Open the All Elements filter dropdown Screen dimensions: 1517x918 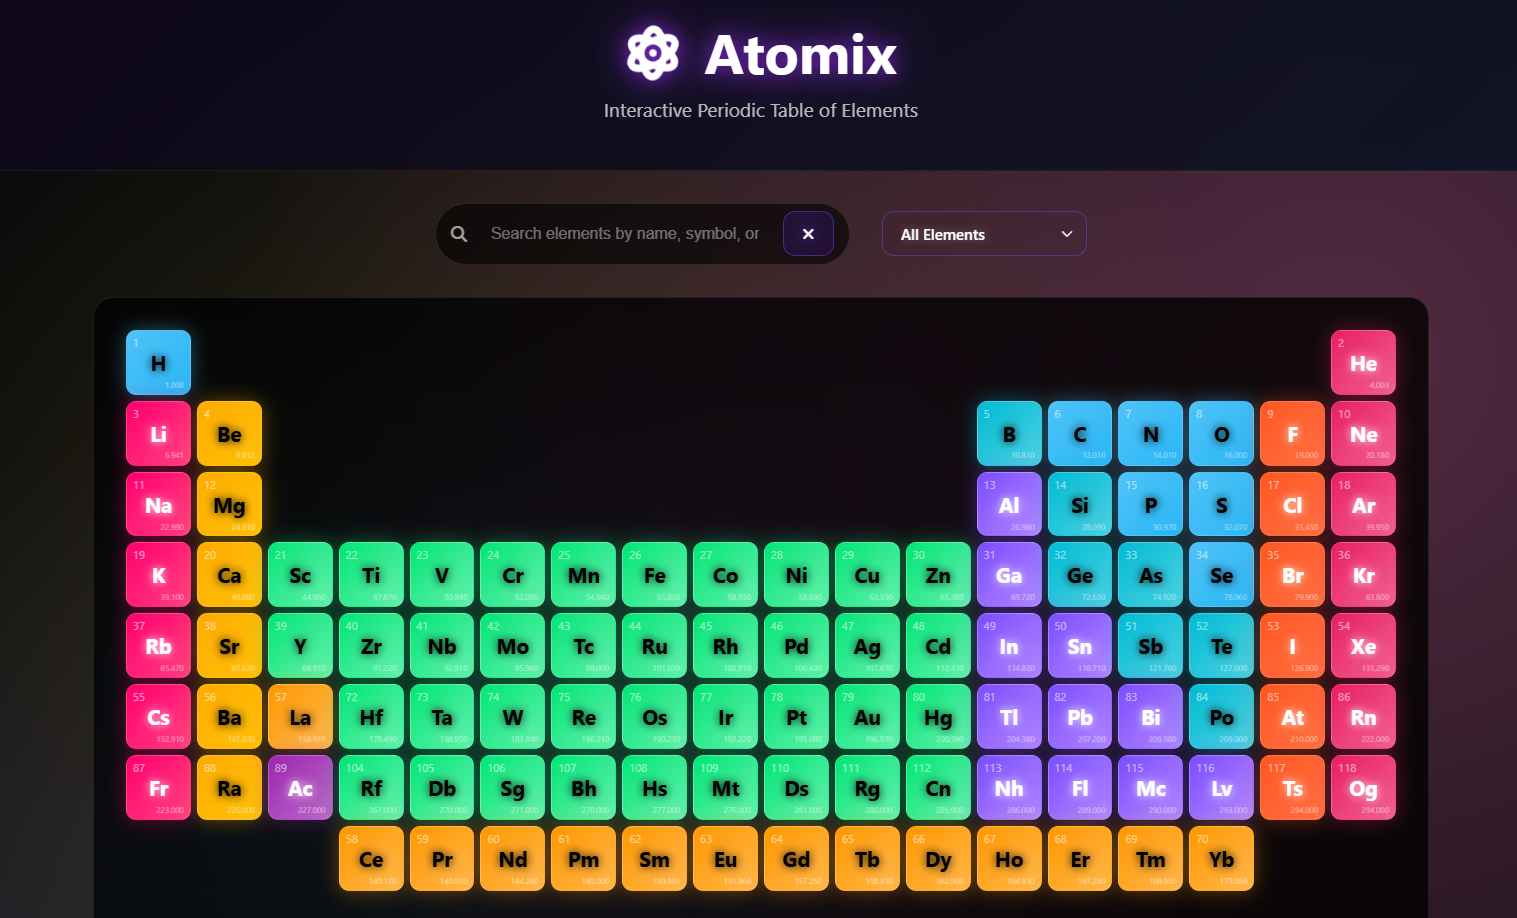click(x=983, y=233)
